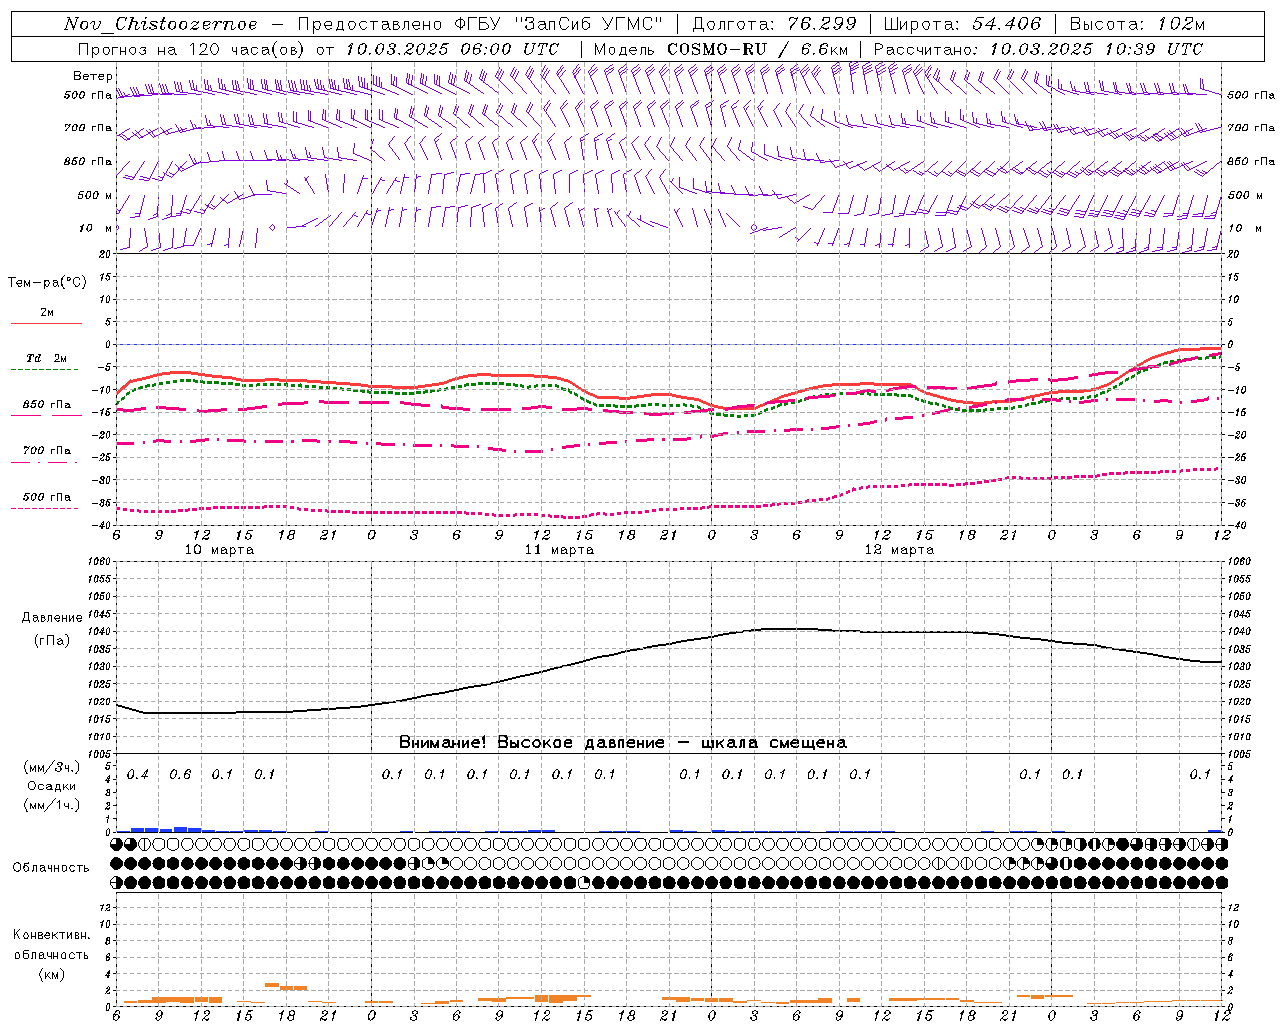
Task: Click the station name Nov_Chistoozernoe
Action: point(160,24)
